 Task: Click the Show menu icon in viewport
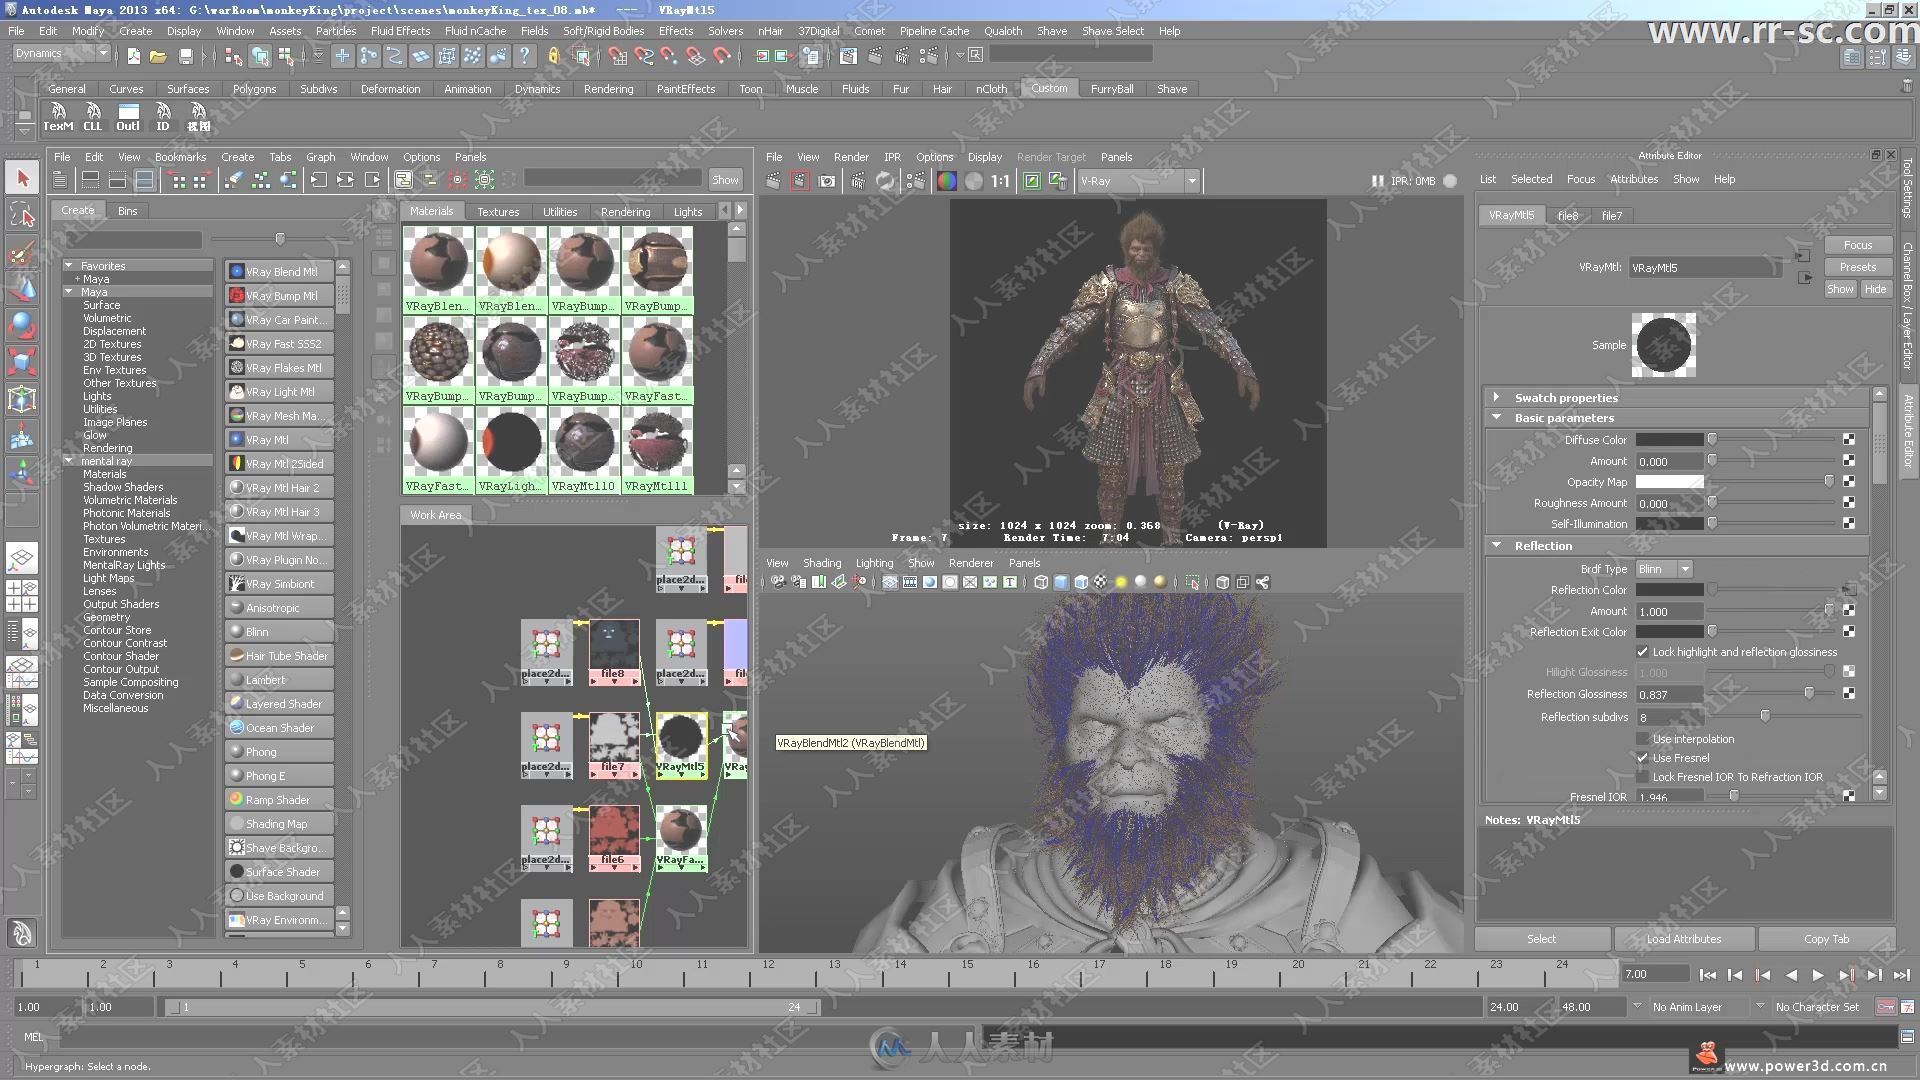click(918, 562)
